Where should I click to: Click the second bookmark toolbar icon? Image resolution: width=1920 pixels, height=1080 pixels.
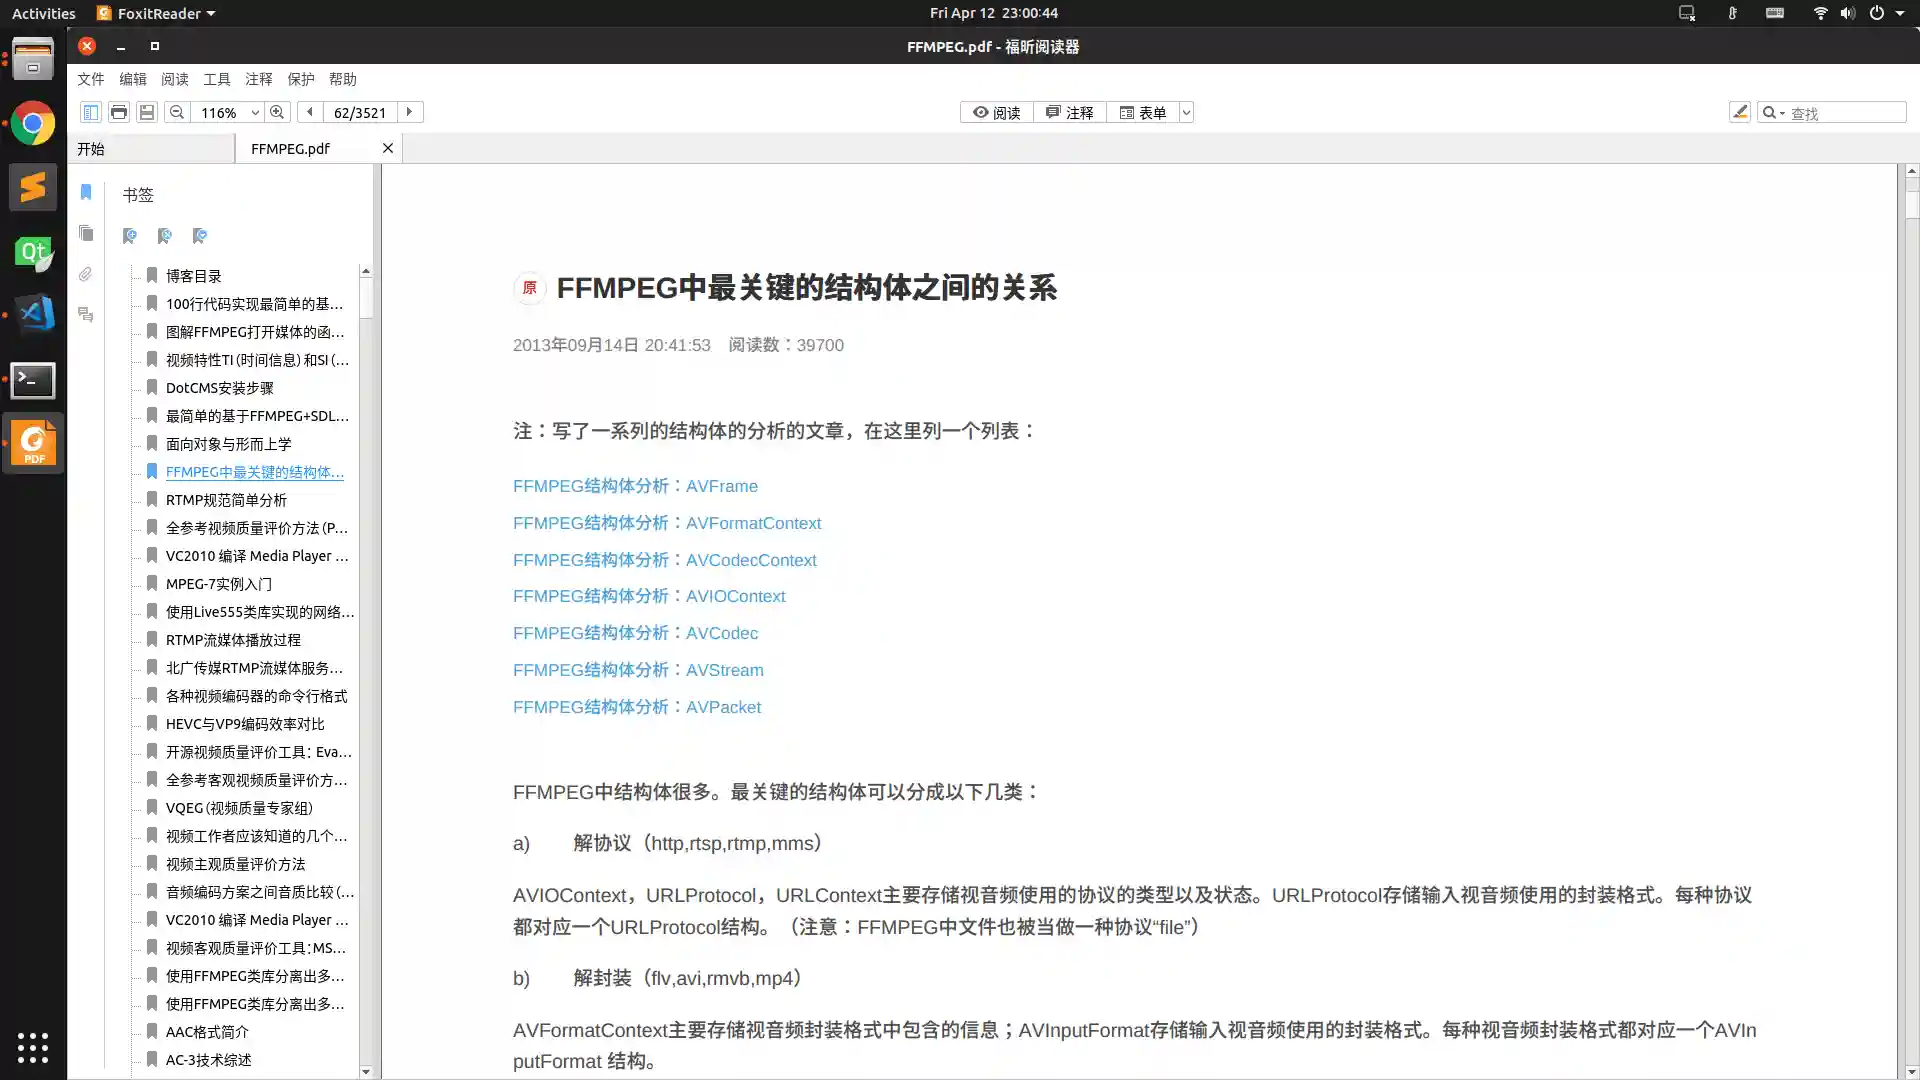point(165,236)
